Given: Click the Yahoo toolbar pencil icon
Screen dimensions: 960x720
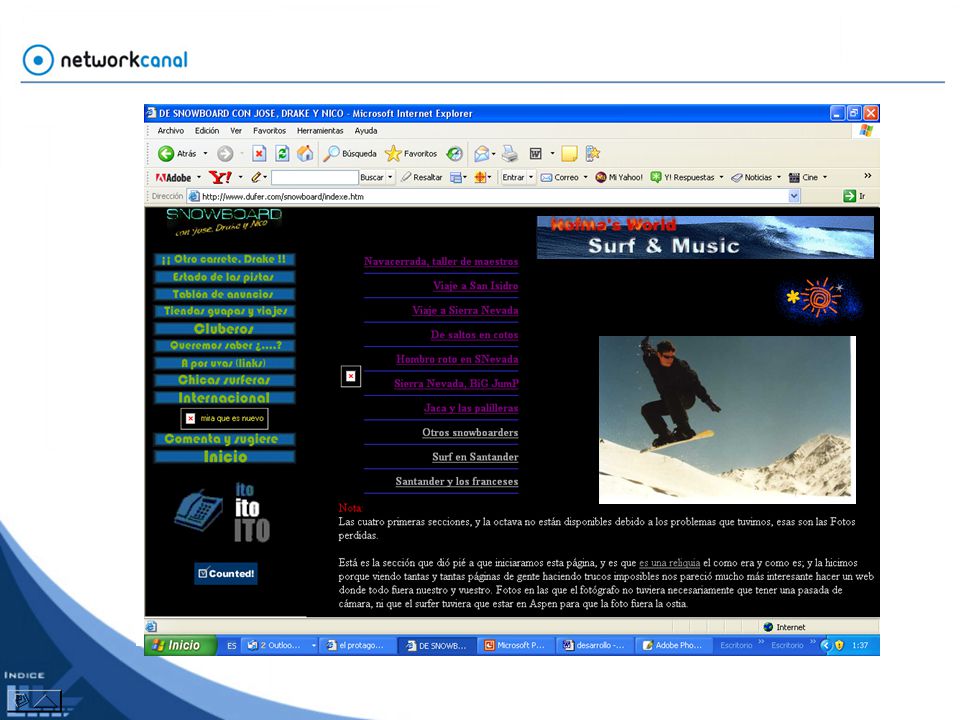Looking at the screenshot, I should pos(256,178).
